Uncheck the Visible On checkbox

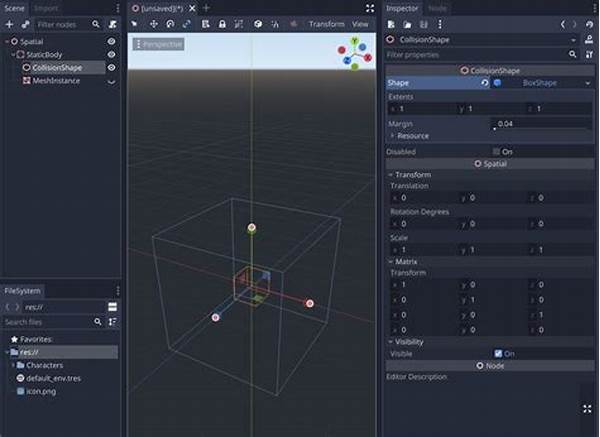coord(498,354)
